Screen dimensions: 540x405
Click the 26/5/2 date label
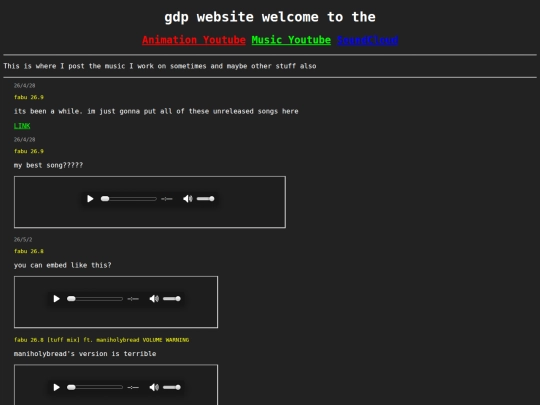point(23,239)
